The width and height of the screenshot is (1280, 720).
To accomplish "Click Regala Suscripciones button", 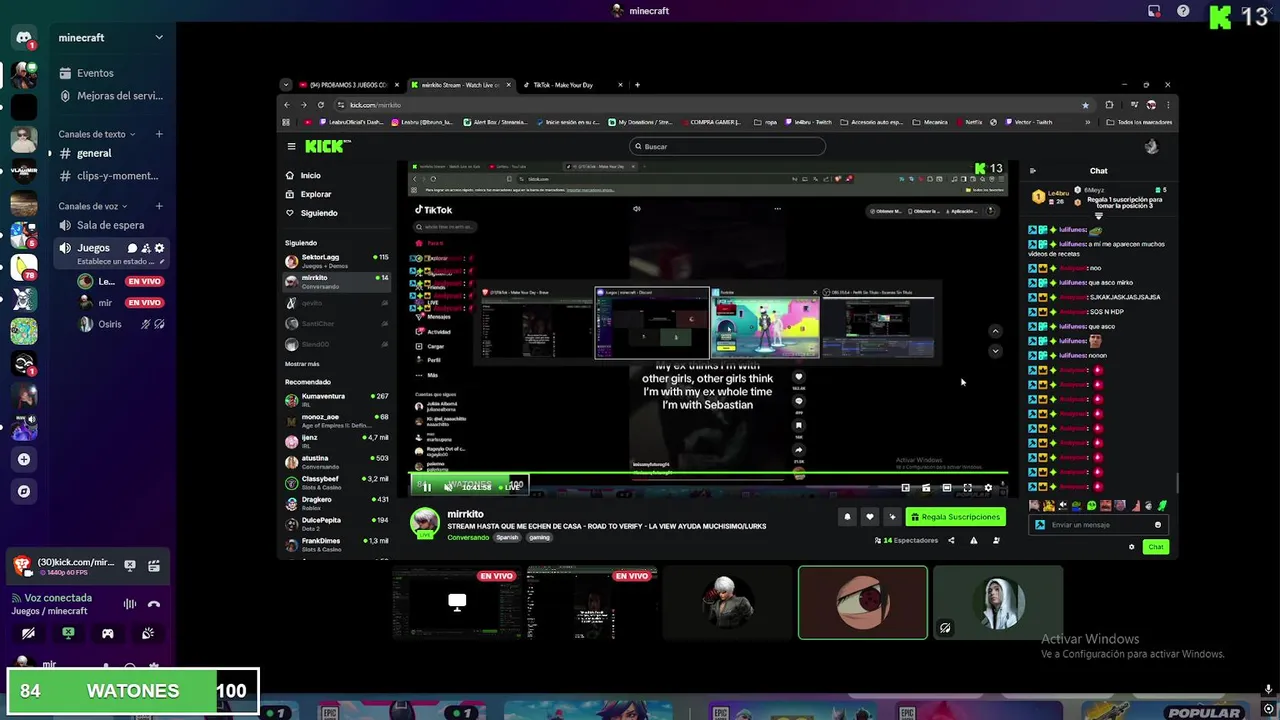I will [x=955, y=517].
